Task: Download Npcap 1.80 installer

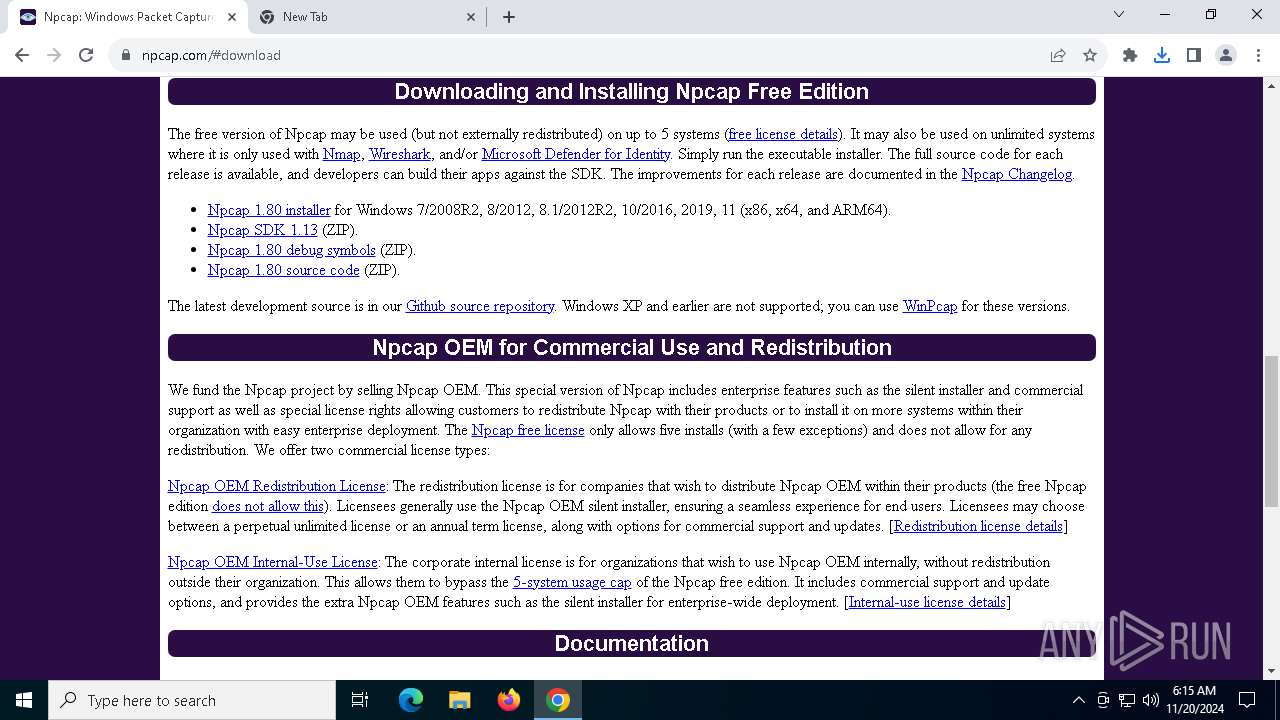Action: pos(269,210)
